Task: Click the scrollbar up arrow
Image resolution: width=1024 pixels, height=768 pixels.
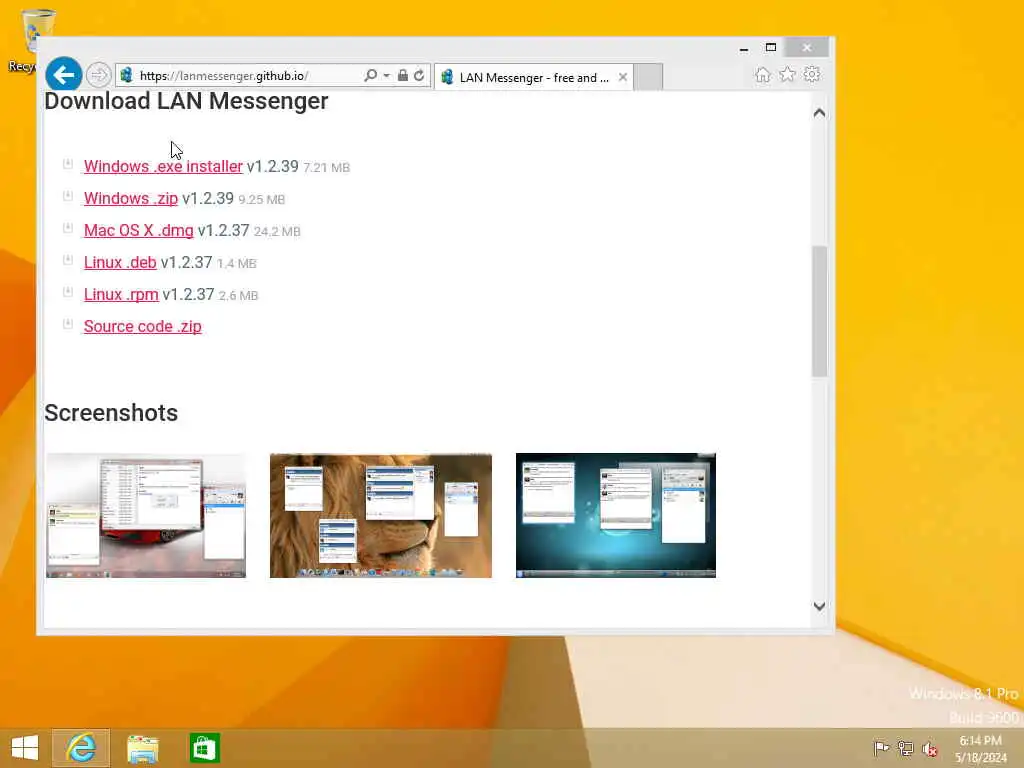Action: [820, 113]
